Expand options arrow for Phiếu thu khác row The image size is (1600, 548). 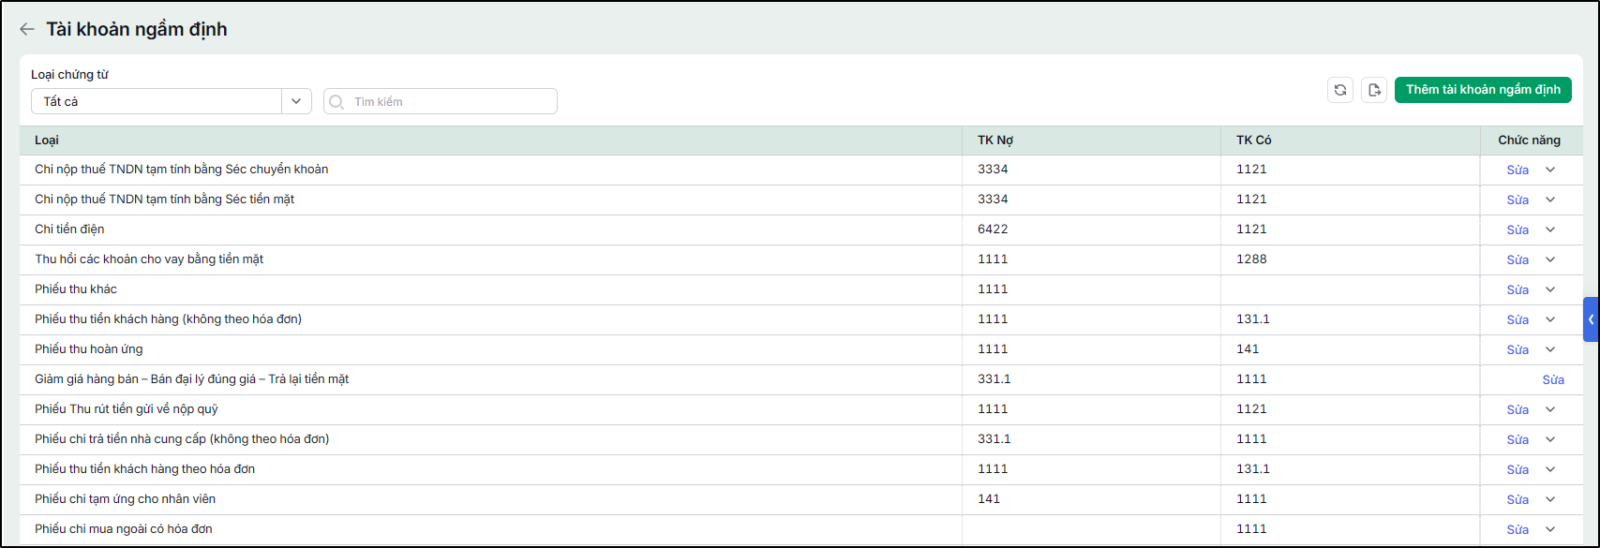(x=1550, y=290)
